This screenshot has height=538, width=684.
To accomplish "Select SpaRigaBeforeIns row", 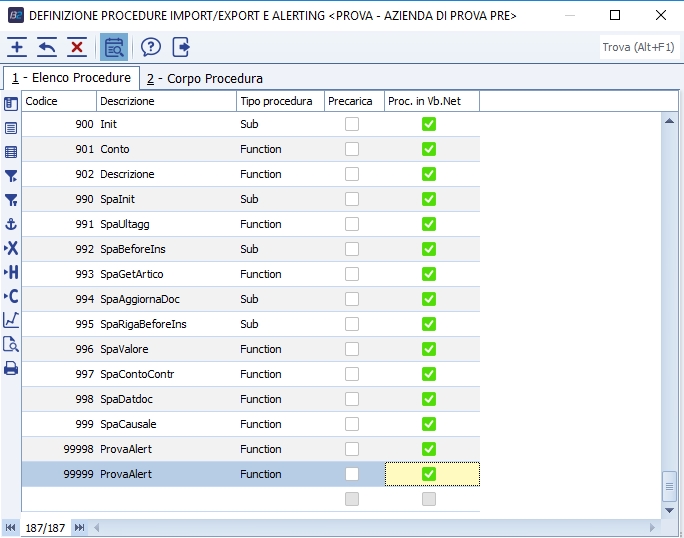I will pos(251,324).
